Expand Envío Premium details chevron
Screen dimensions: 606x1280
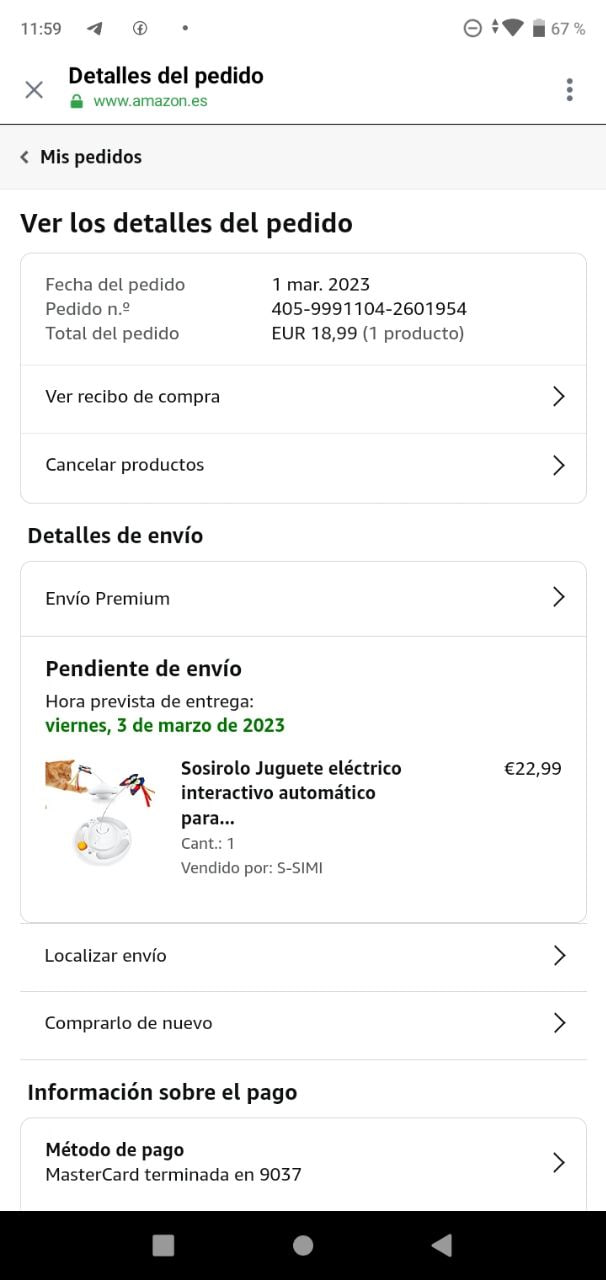(x=559, y=598)
